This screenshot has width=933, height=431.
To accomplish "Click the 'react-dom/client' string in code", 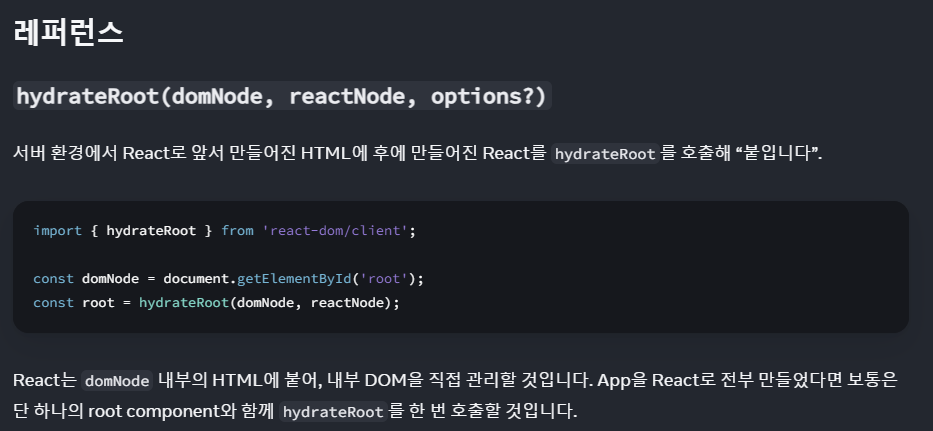I will (334, 230).
